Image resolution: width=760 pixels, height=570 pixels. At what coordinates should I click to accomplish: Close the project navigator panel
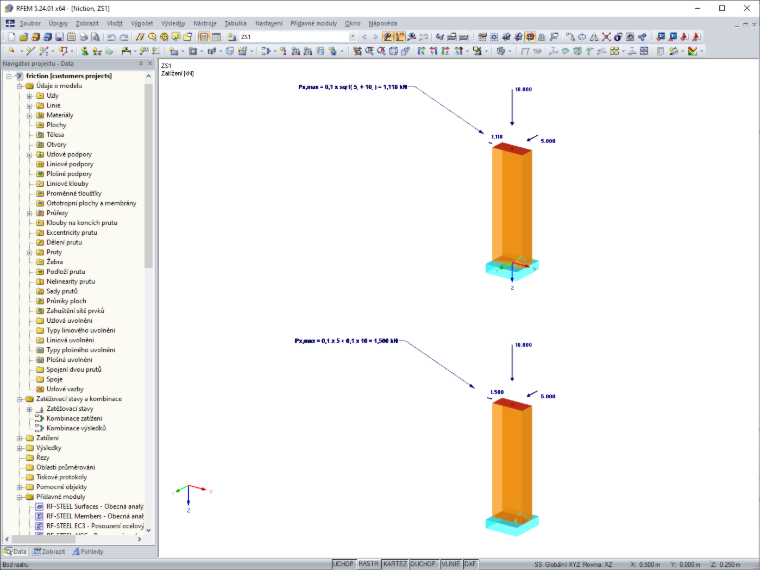click(150, 63)
